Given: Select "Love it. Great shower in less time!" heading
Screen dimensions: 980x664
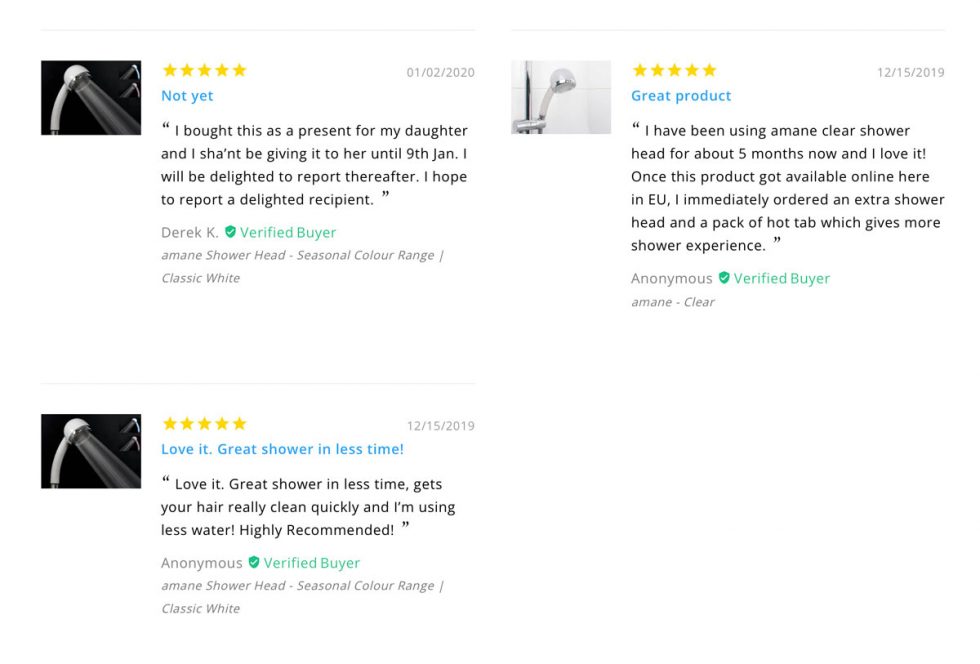Looking at the screenshot, I should pyautogui.click(x=282, y=449).
